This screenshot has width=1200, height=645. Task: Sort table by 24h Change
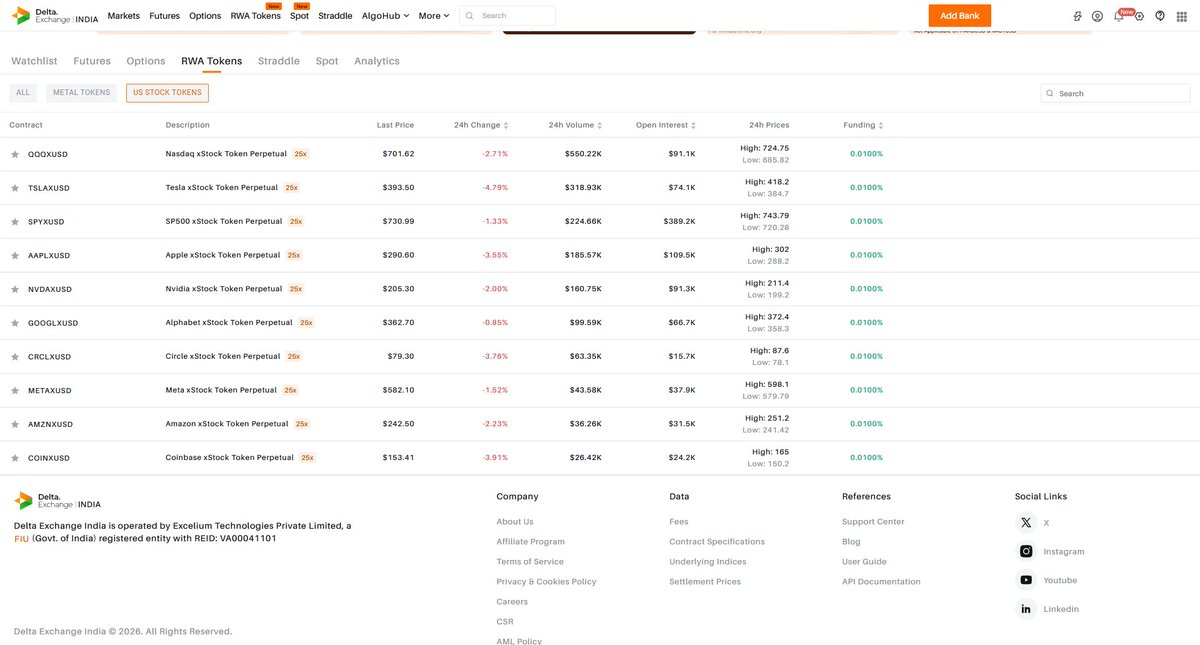point(481,125)
